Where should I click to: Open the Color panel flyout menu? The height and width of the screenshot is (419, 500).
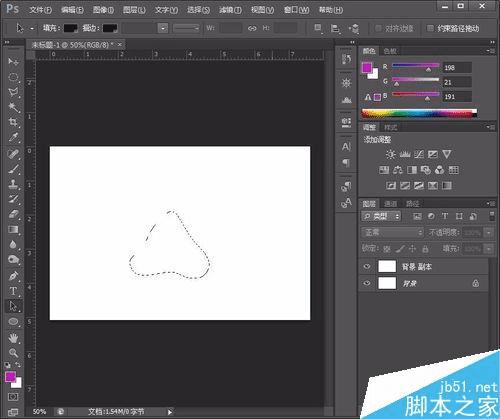[x=490, y=51]
